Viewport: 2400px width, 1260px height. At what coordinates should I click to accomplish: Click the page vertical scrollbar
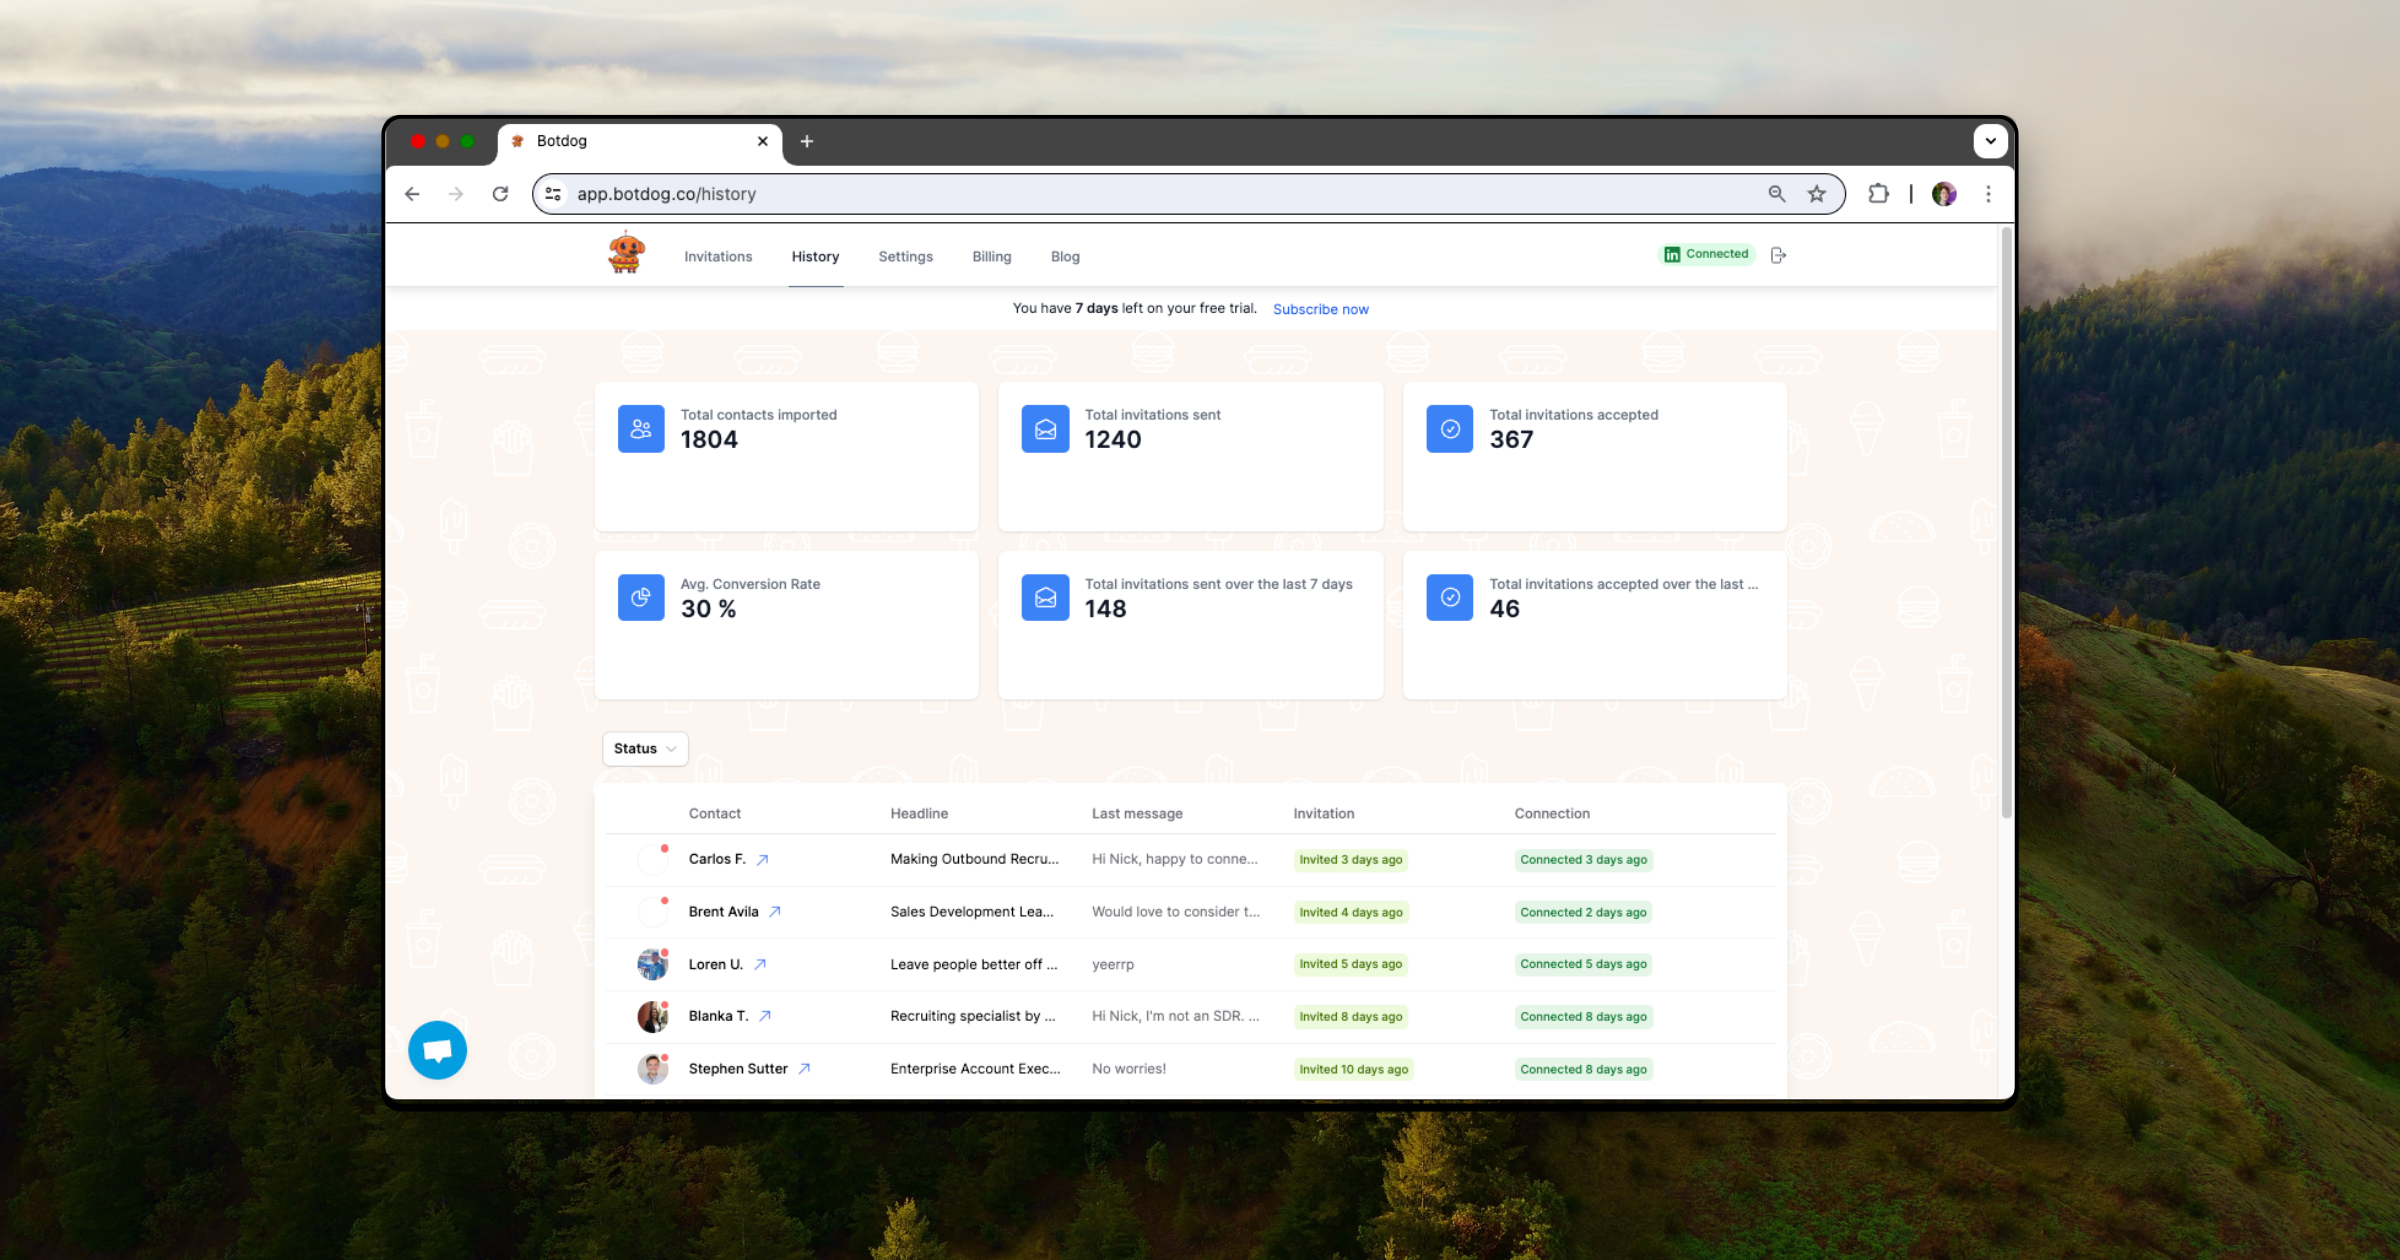pos(2005,520)
